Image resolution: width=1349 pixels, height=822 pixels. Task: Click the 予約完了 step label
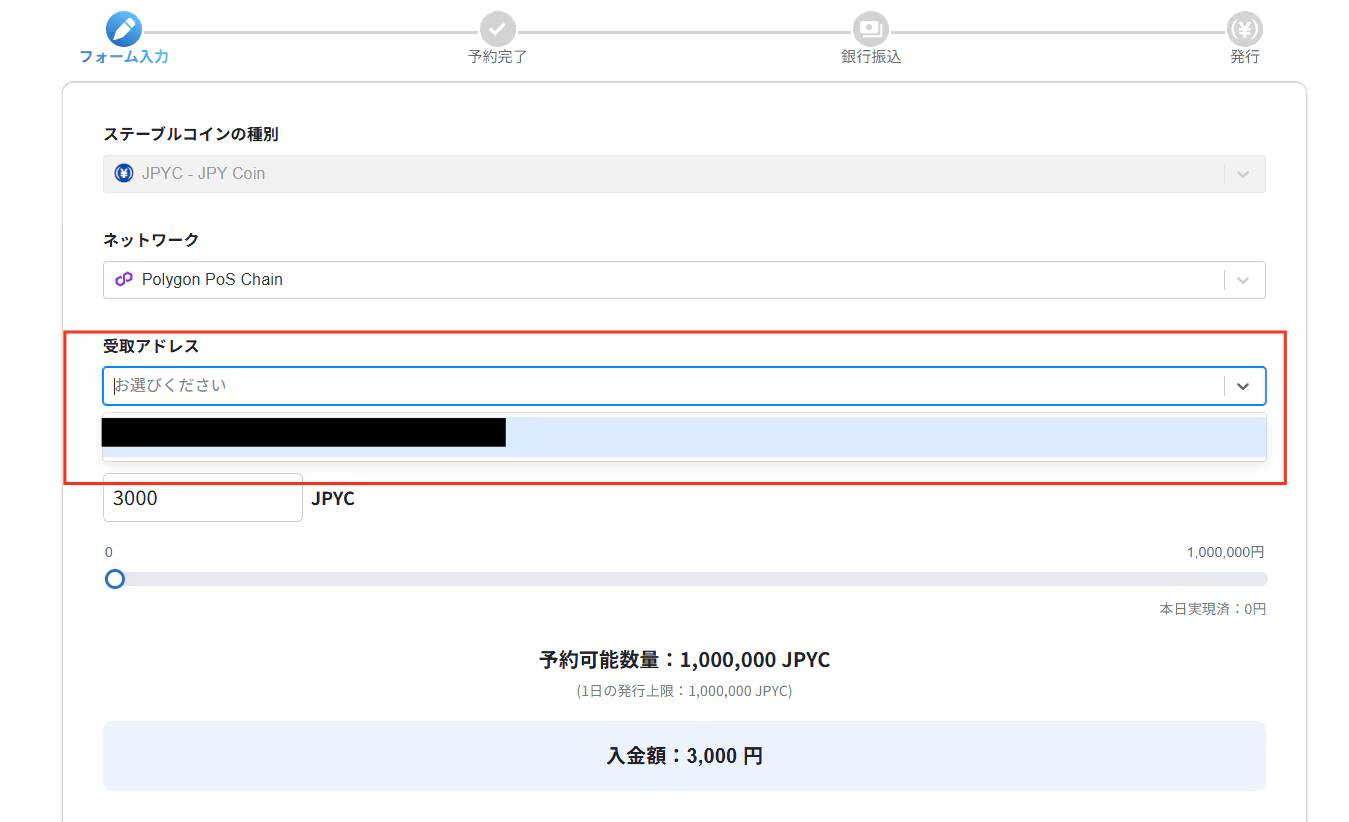click(x=497, y=57)
